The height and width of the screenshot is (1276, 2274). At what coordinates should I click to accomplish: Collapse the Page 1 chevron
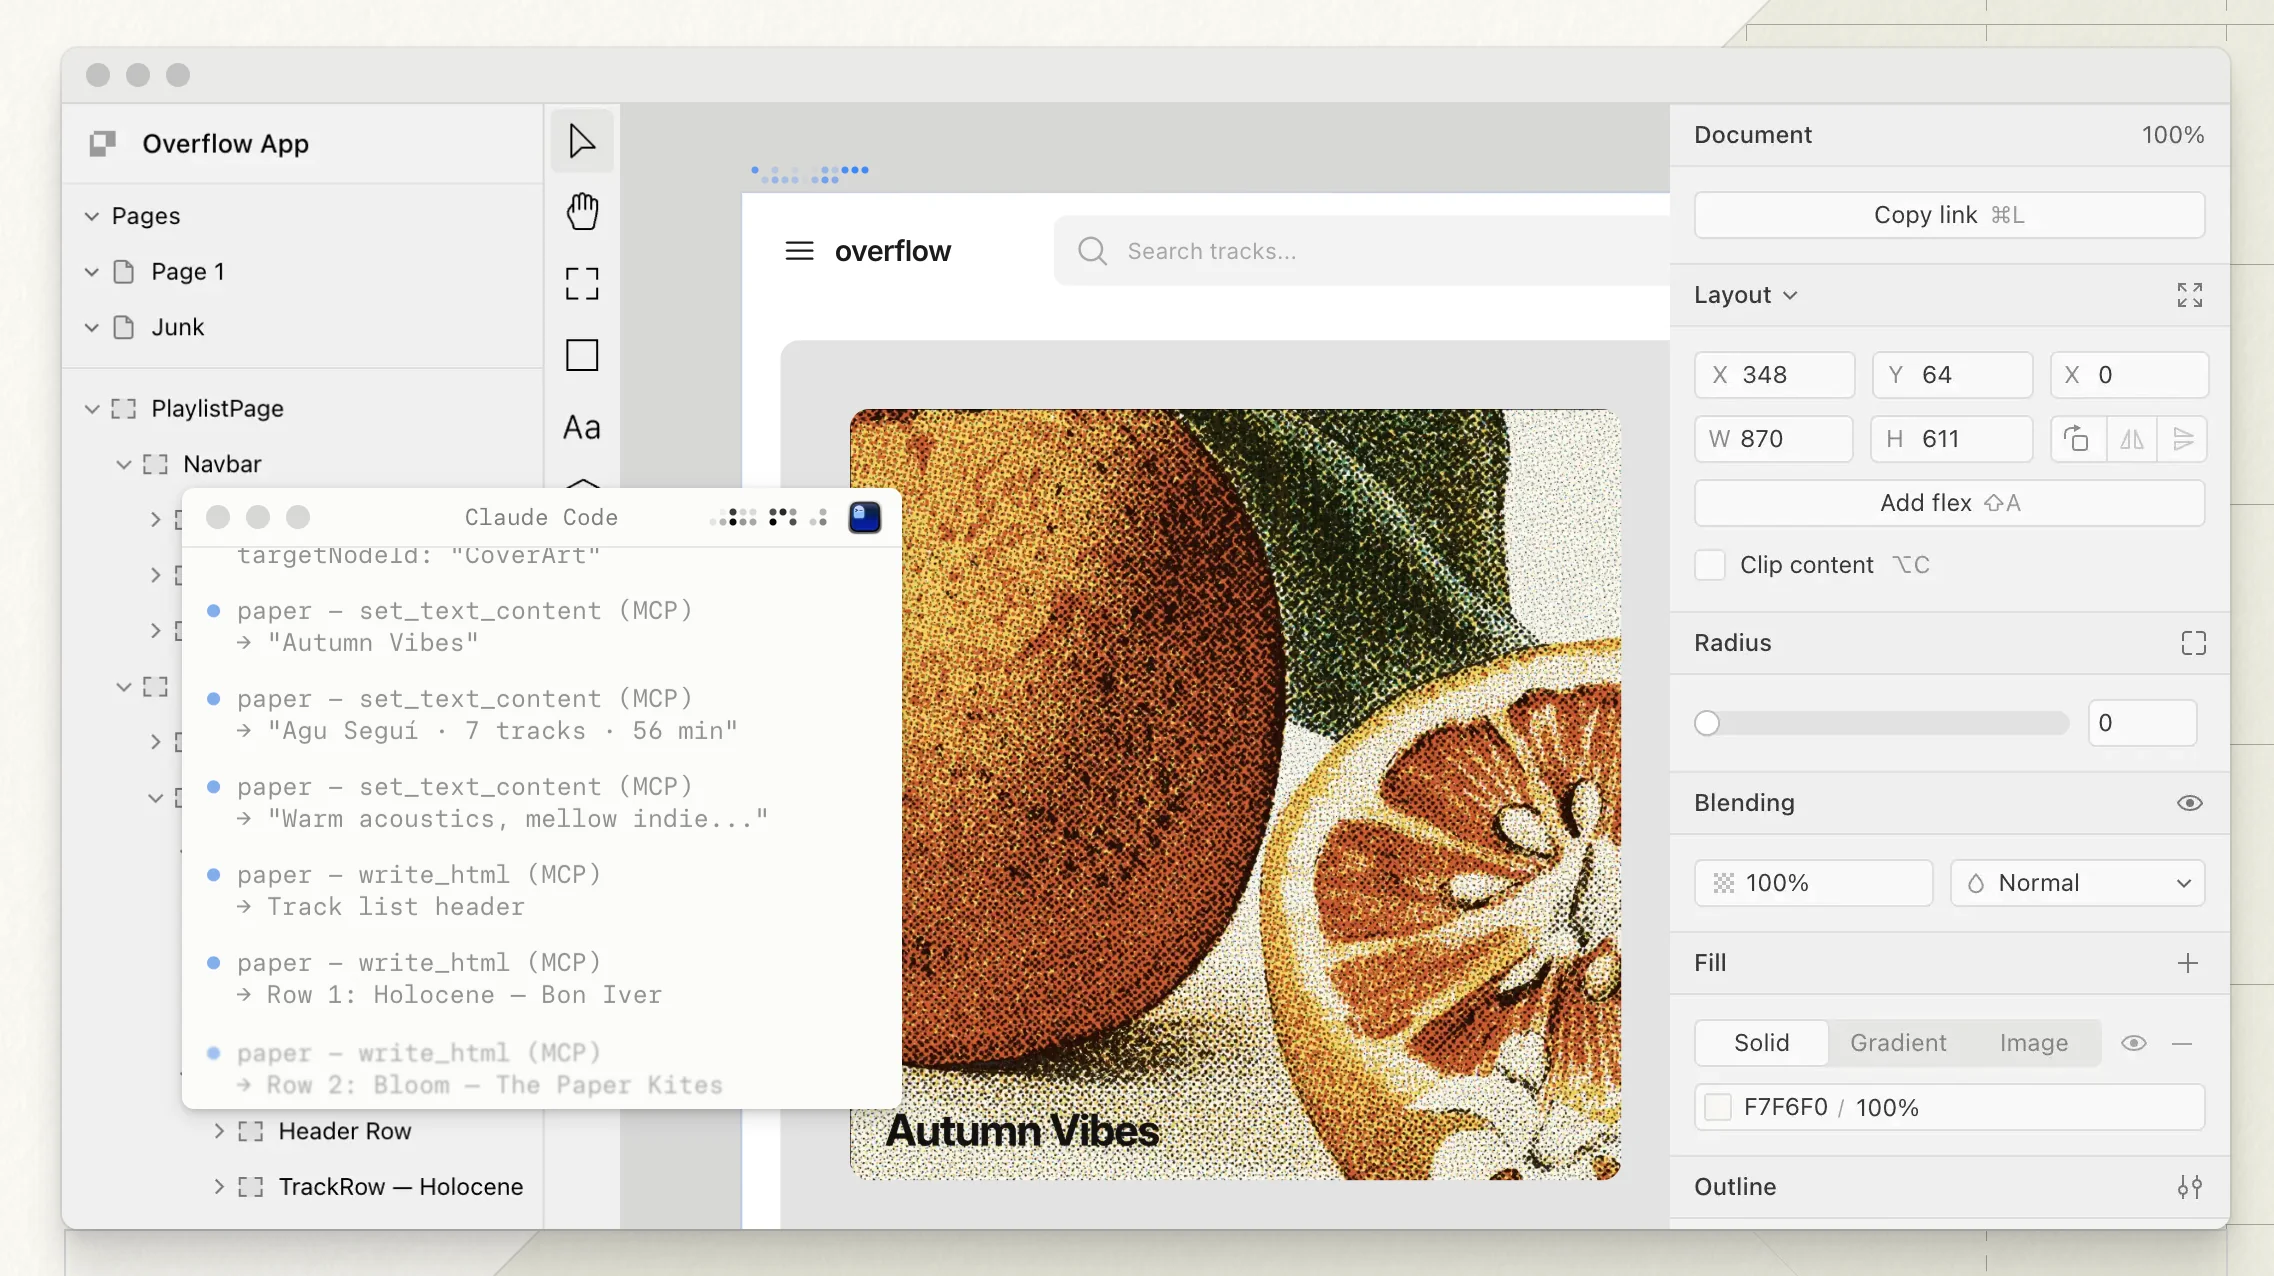[x=92, y=272]
